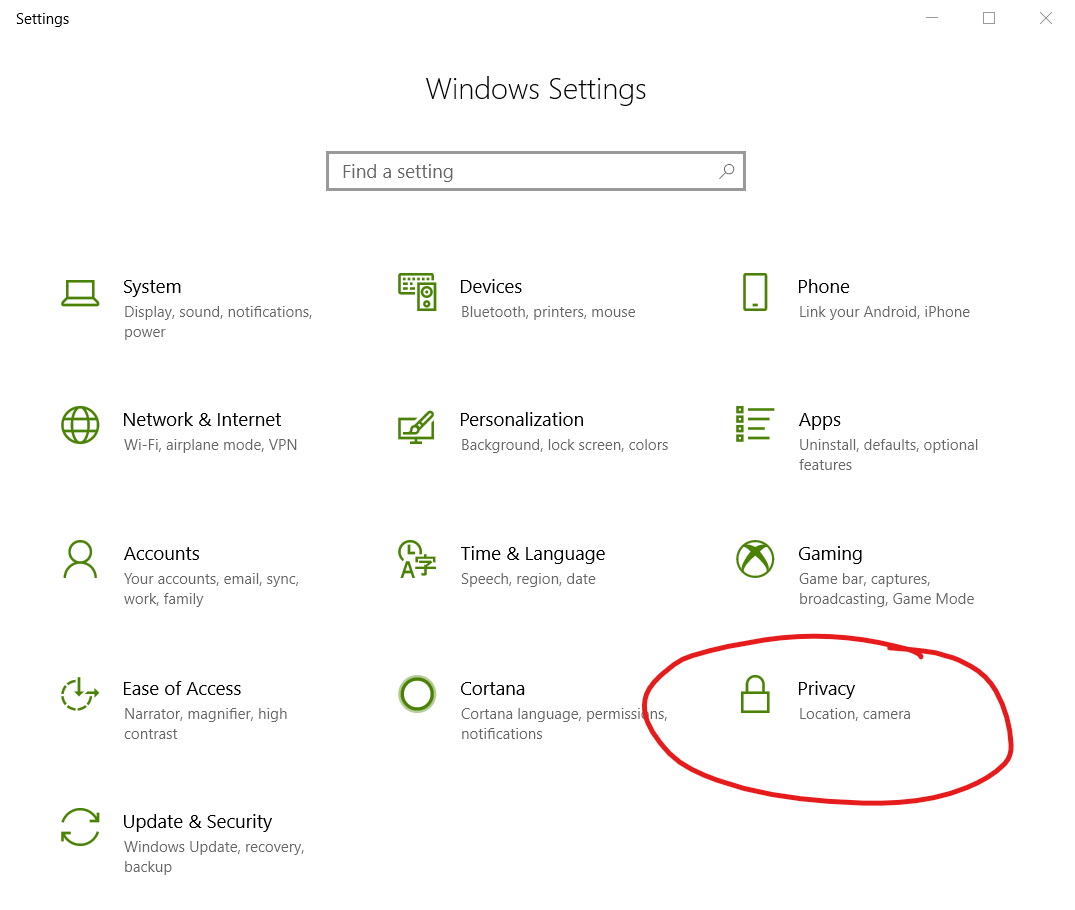Click the Network & Internet globe icon
The height and width of the screenshot is (910, 1075).
click(x=80, y=425)
